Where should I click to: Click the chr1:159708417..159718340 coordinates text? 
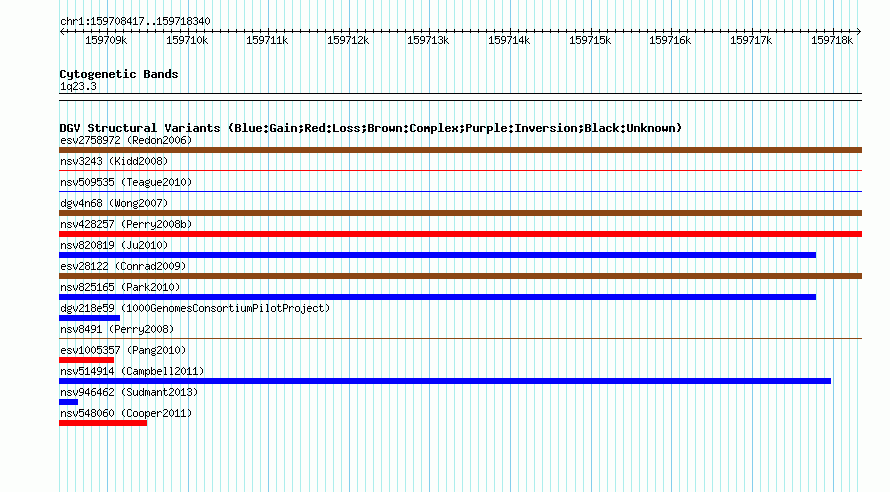[x=135, y=22]
